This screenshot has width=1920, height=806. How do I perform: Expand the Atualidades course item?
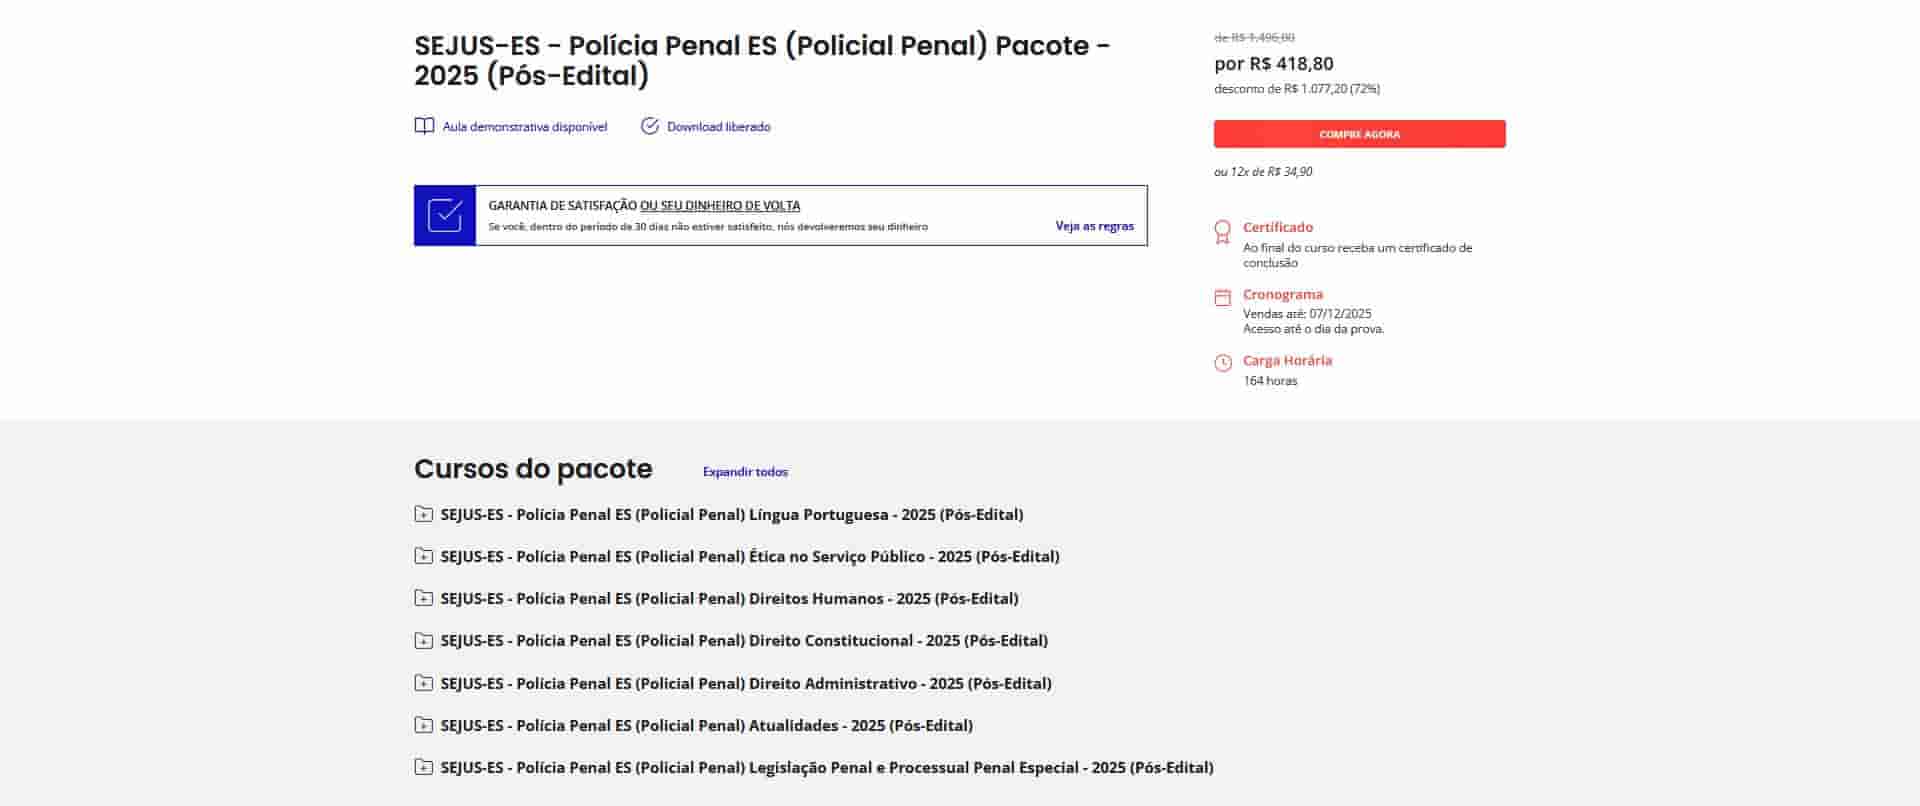pos(424,725)
